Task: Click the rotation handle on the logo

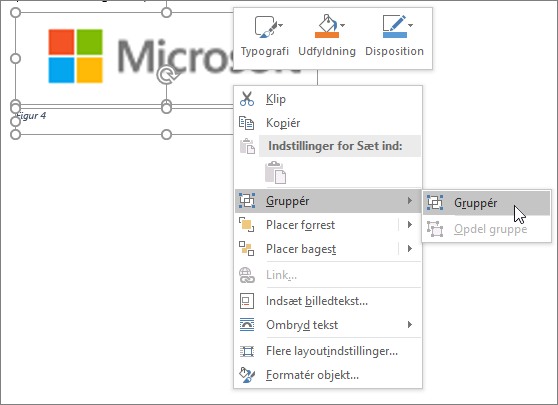Action: click(x=166, y=75)
